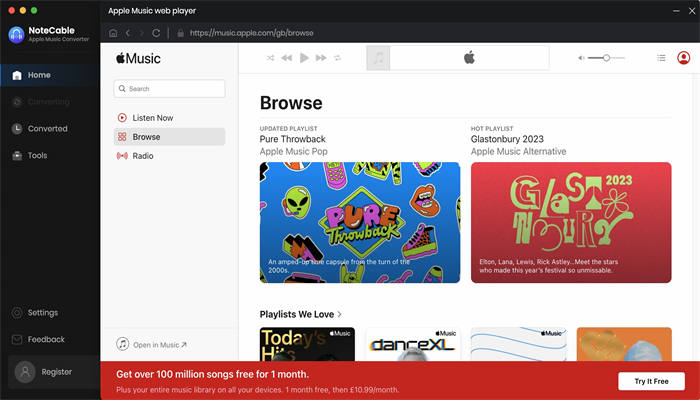Screen dimensions: 700x400
Task: Click the Register account button
Action: 54,372
